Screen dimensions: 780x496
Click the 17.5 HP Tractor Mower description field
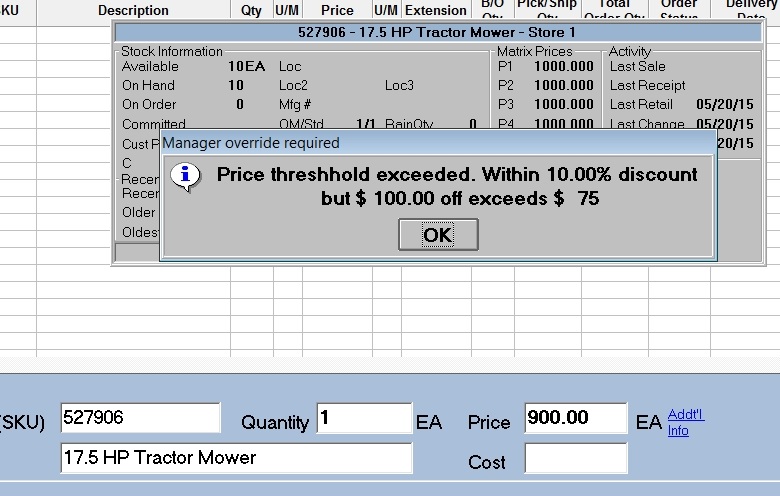pyautogui.click(x=236, y=458)
